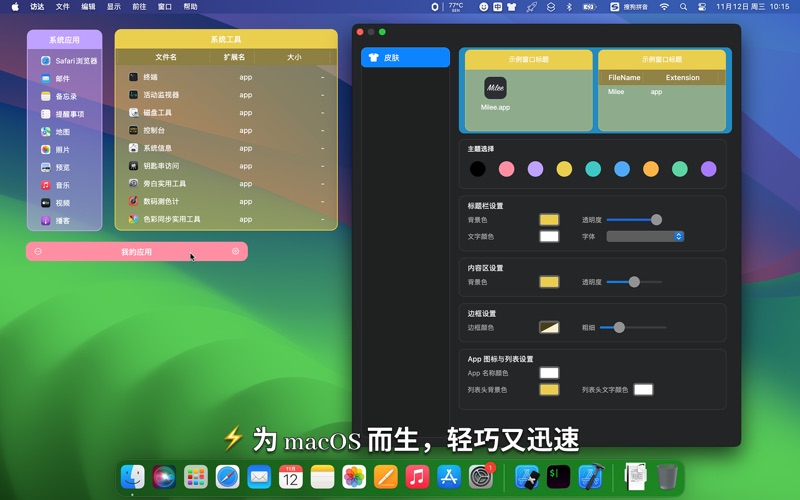Viewport: 800px width, 500px height.
Task: Open the 窗口 menu in menu bar
Action: coord(165,6)
